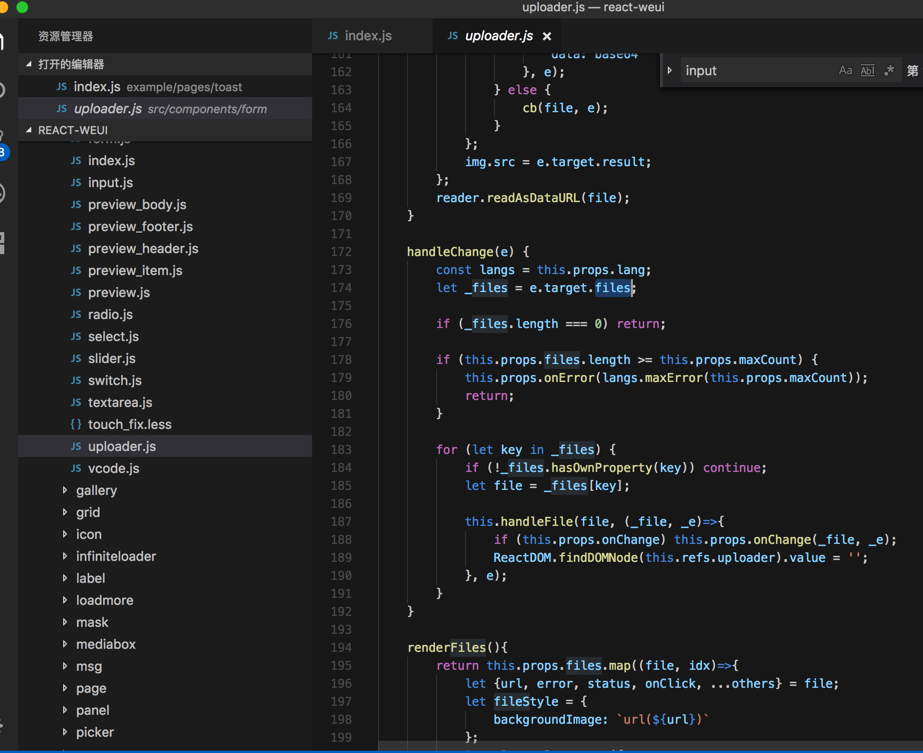Image resolution: width=923 pixels, height=753 pixels.
Task: Toggle whole word match in find widget
Action: [867, 71]
